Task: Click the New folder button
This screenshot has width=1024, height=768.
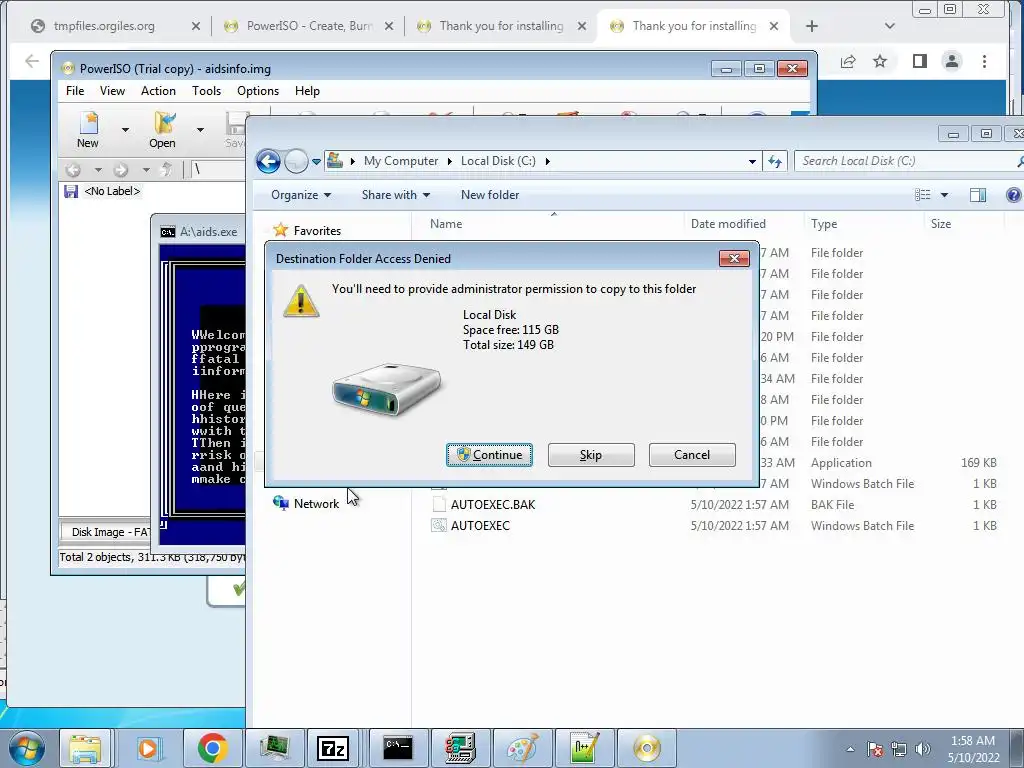Action: click(x=490, y=195)
